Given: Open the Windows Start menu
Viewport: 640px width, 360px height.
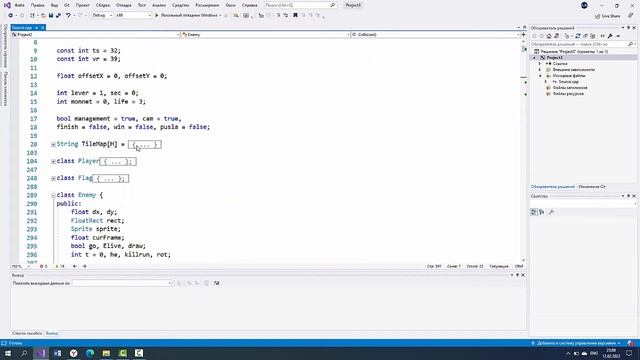Looking at the screenshot, I should click(x=8, y=353).
